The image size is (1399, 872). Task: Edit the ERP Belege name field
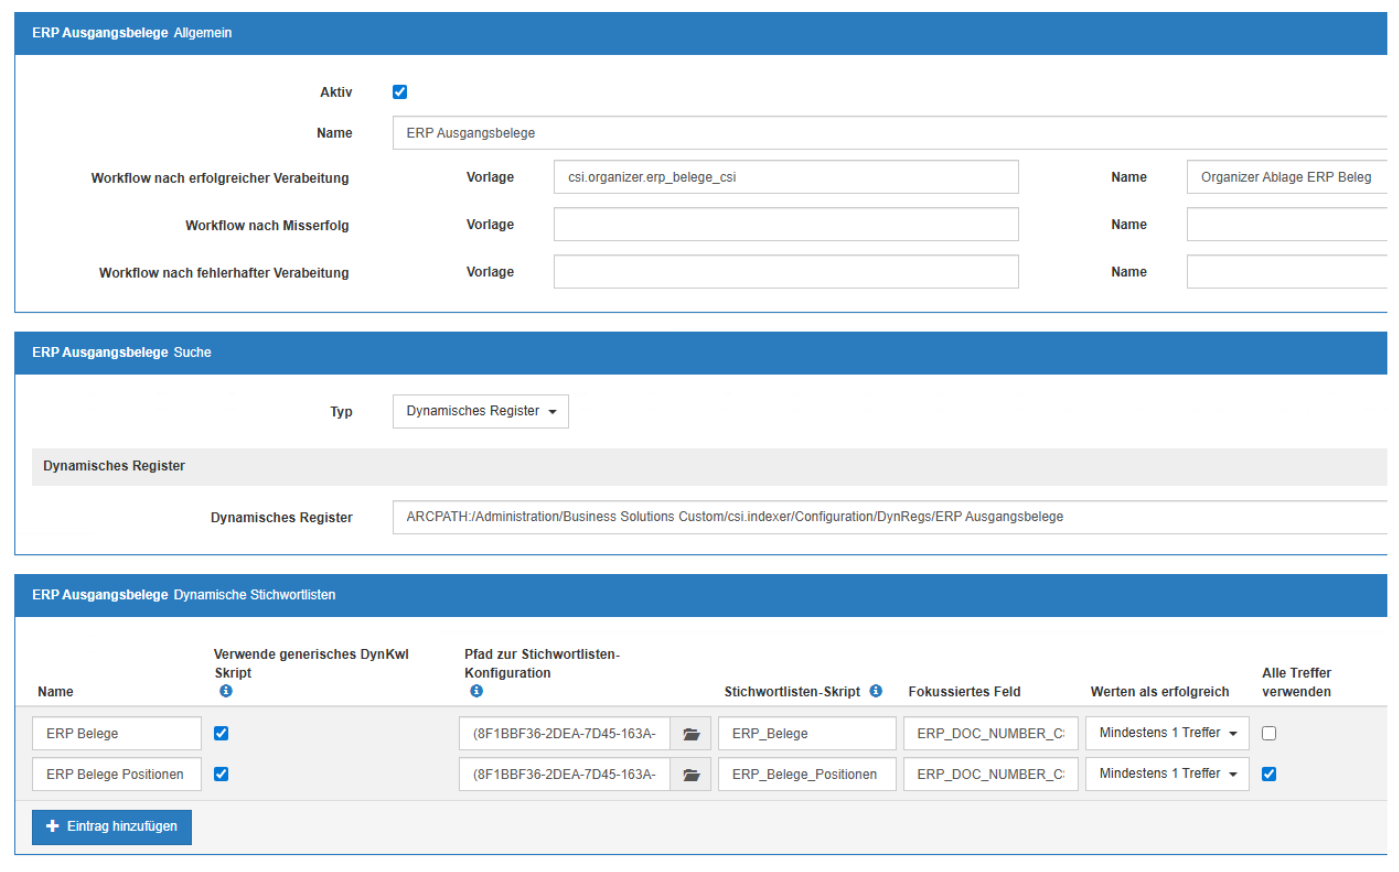117,734
